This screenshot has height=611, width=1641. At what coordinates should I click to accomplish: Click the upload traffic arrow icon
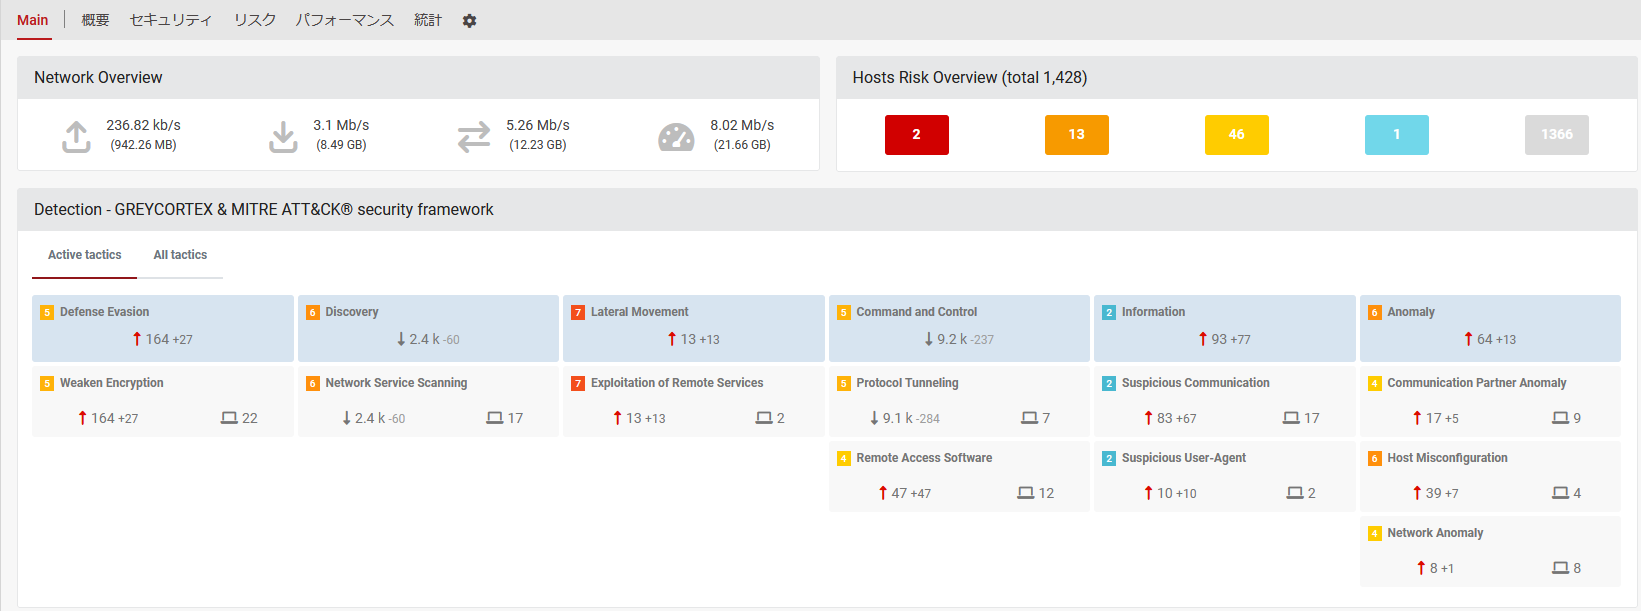[x=76, y=136]
